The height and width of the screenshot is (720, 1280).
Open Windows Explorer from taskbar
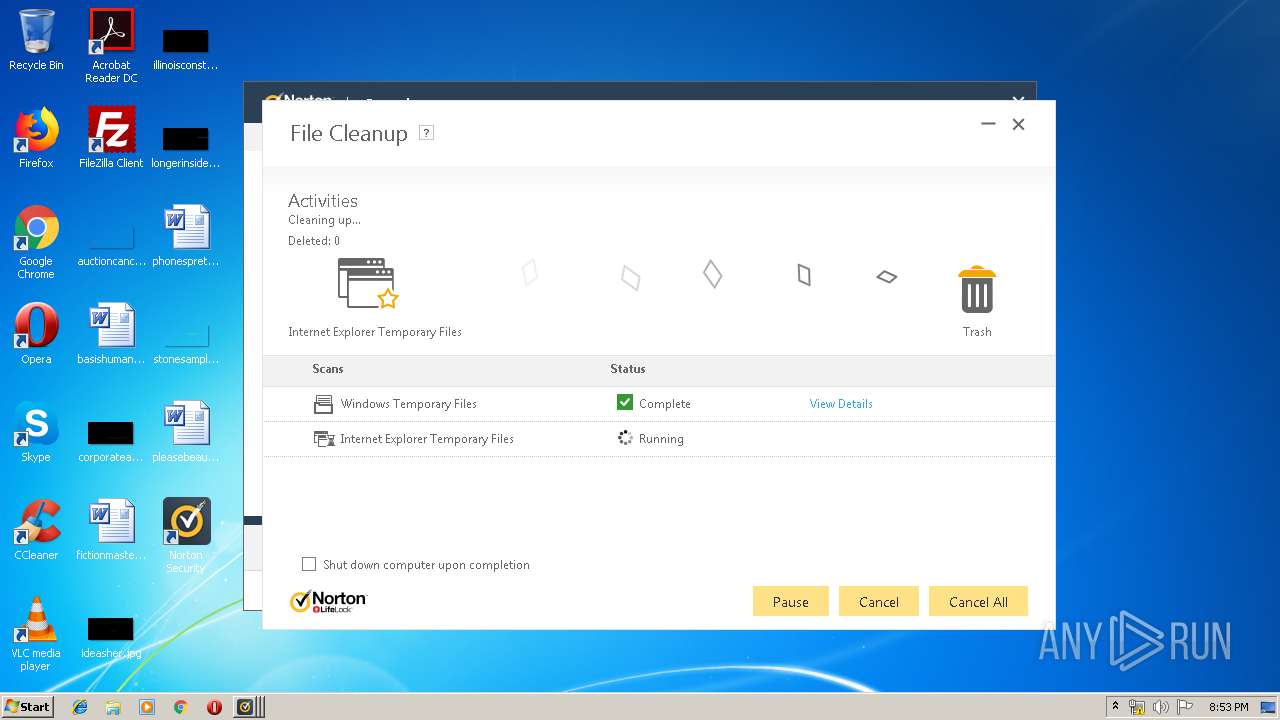point(113,706)
